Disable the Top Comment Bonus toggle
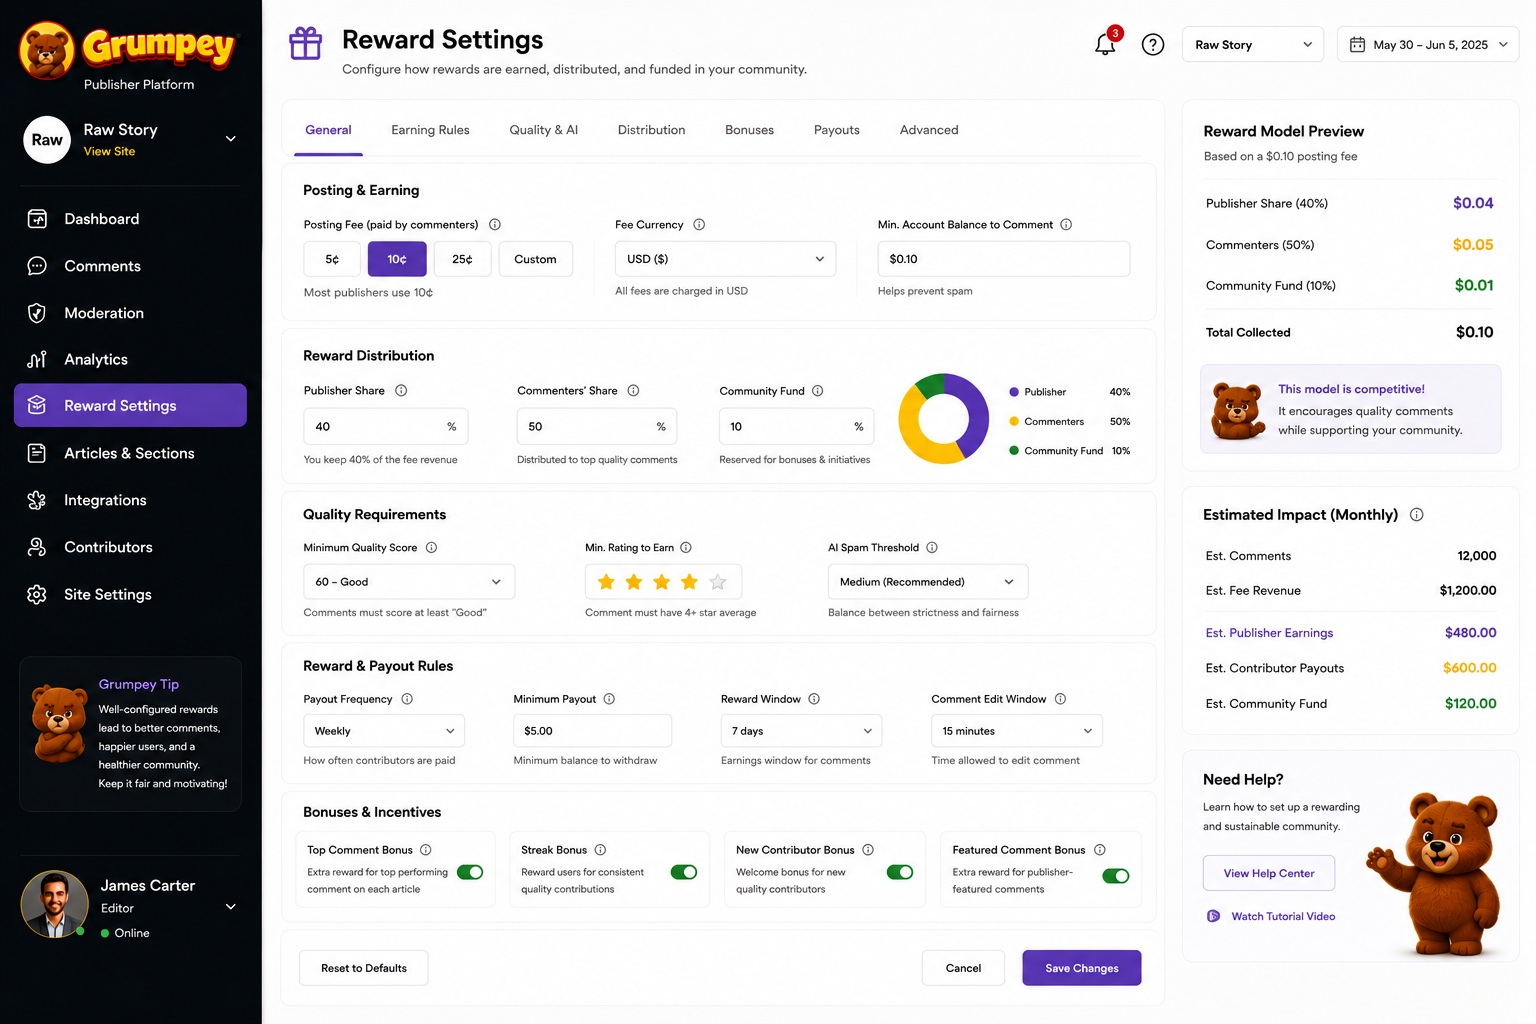This screenshot has width=1536, height=1024. pos(470,872)
